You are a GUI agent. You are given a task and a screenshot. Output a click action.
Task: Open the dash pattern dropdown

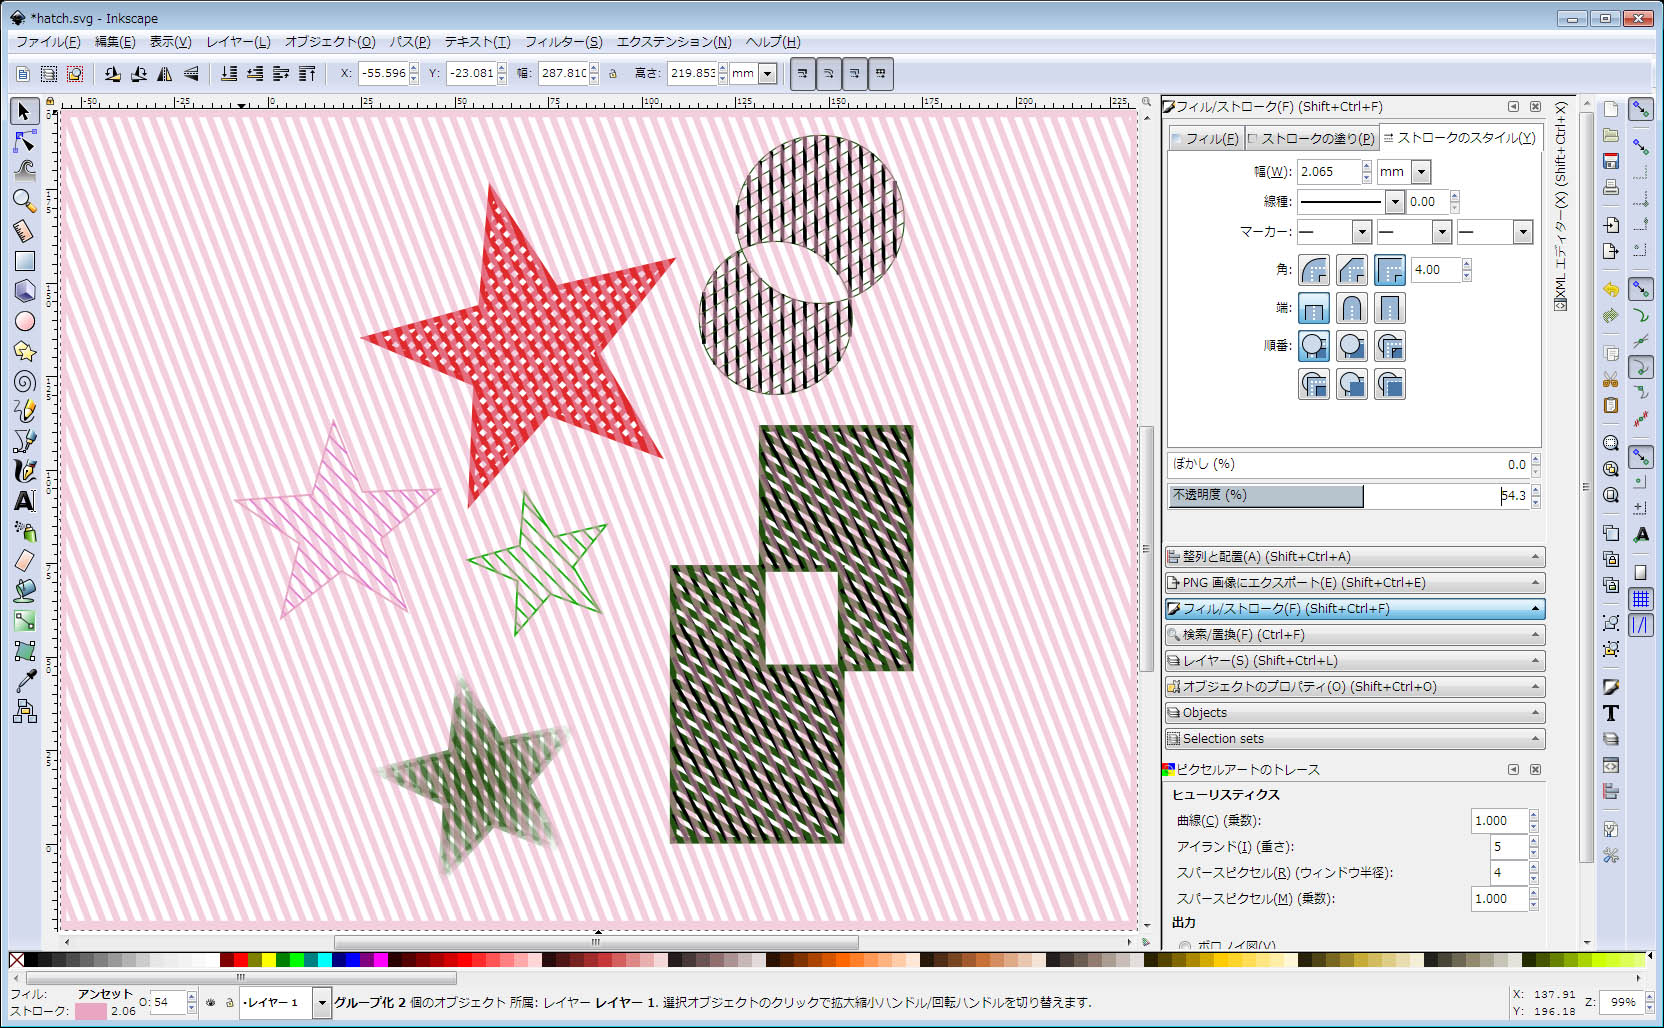tap(1395, 202)
